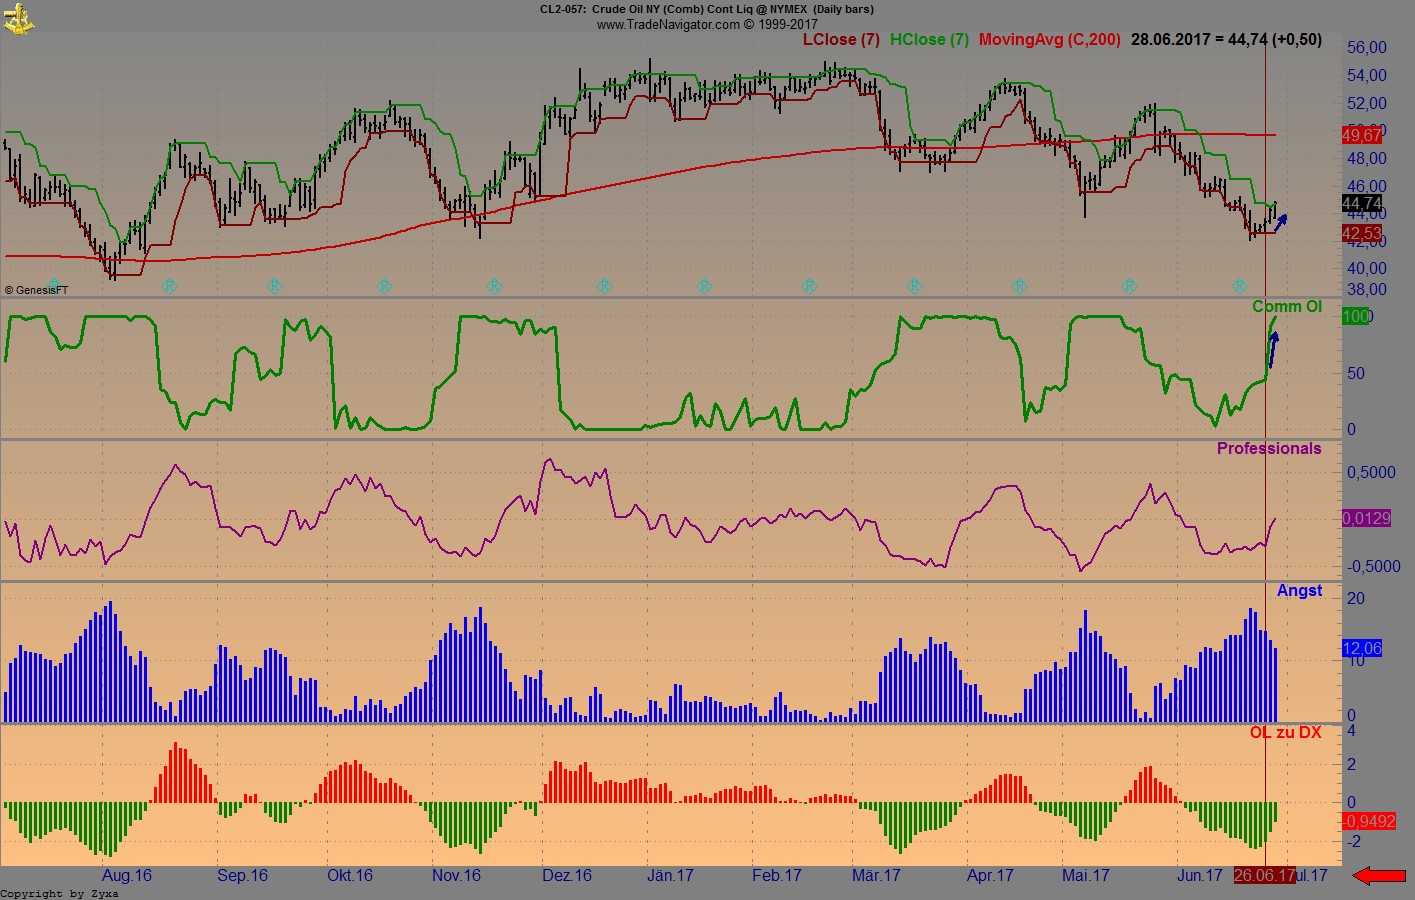Click the Copyright by Zyxa text
The image size is (1415, 900).
[60, 893]
